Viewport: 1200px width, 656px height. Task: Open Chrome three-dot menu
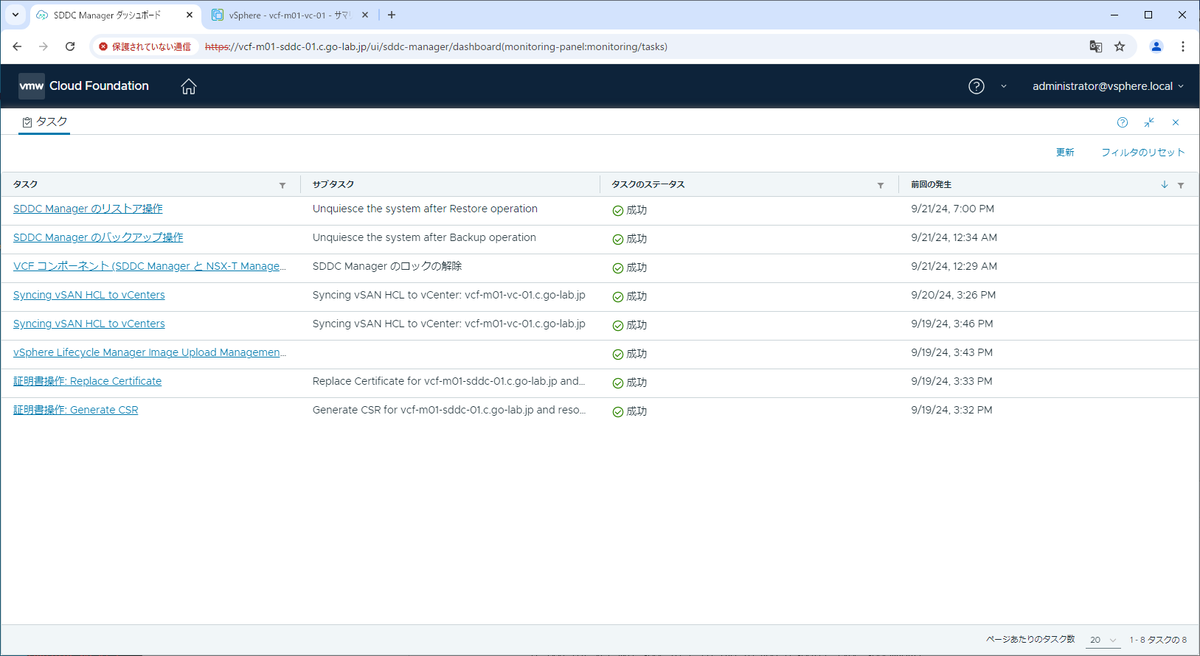coord(1183,46)
